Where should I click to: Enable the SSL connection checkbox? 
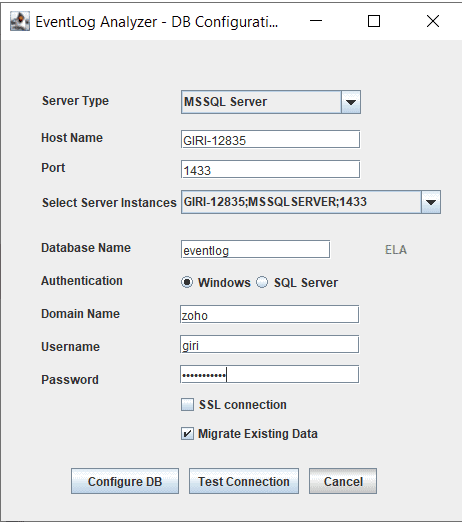coord(187,405)
